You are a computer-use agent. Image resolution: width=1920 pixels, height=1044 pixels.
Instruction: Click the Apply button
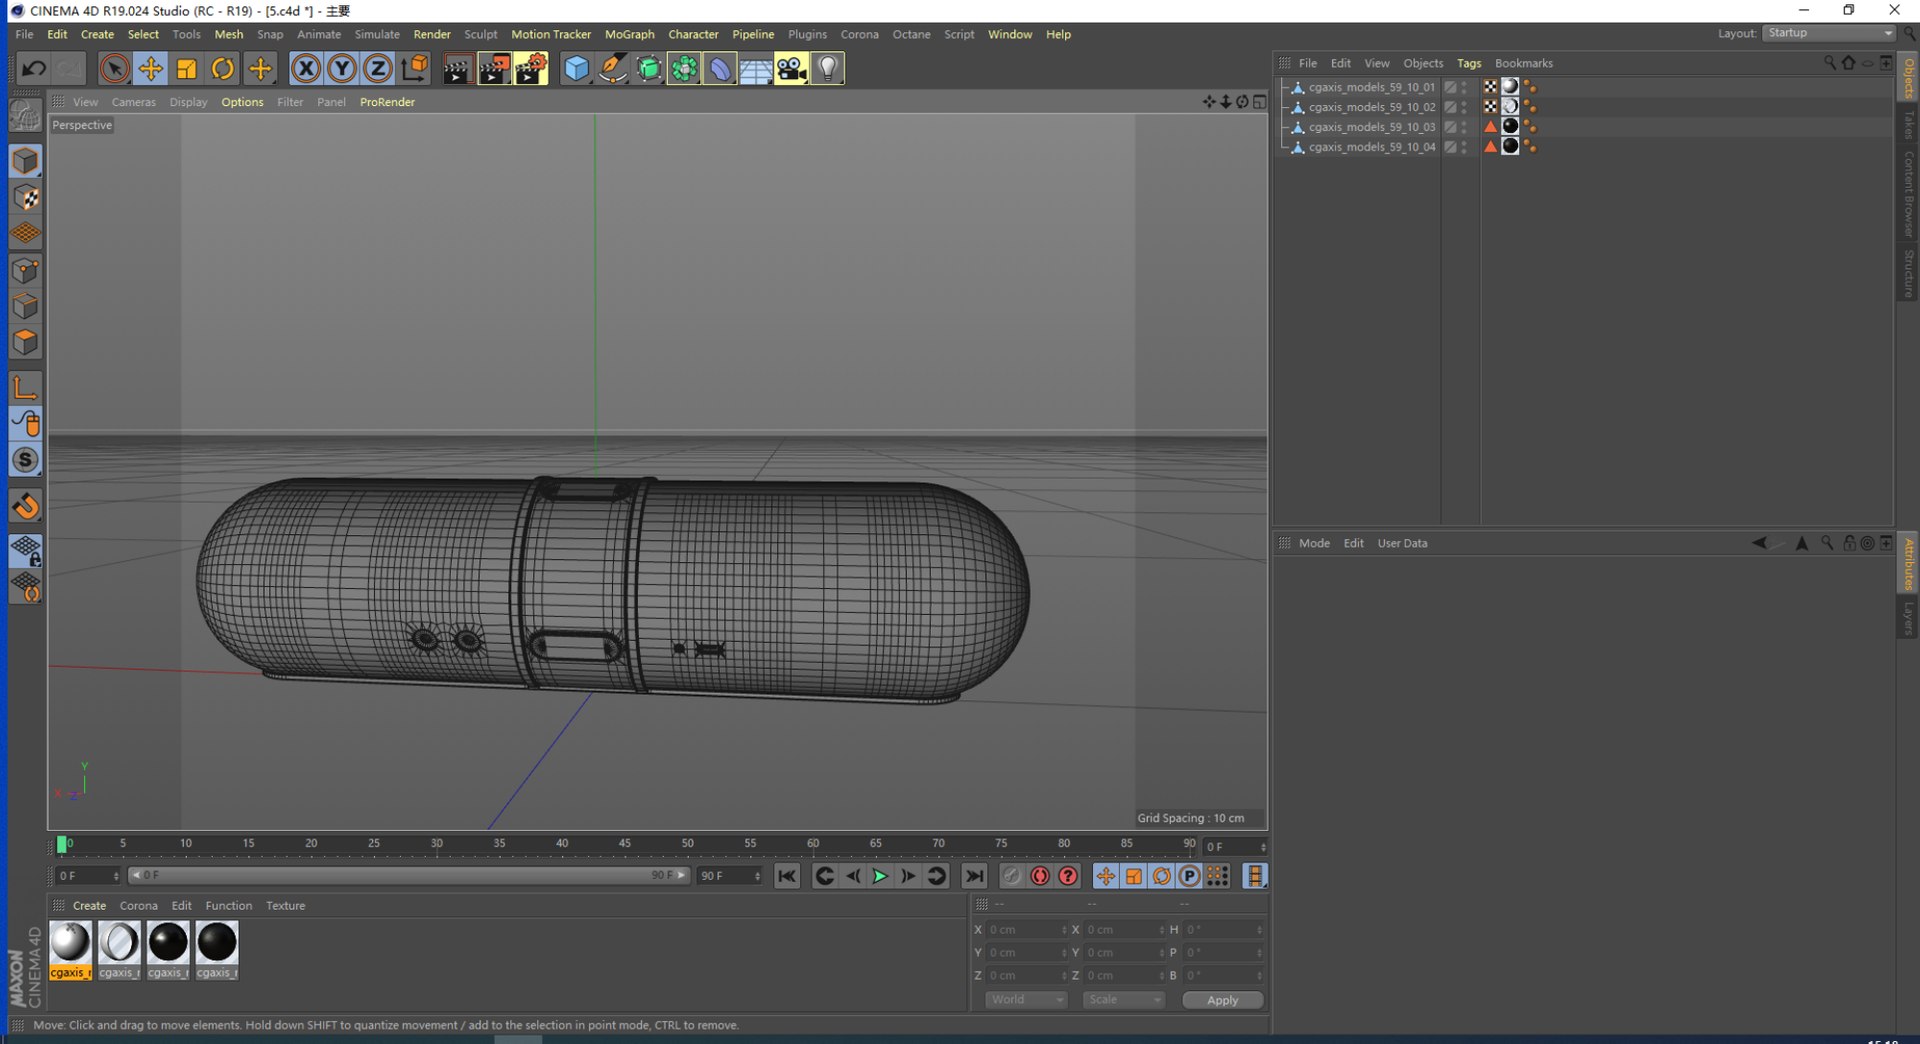coord(1222,1000)
